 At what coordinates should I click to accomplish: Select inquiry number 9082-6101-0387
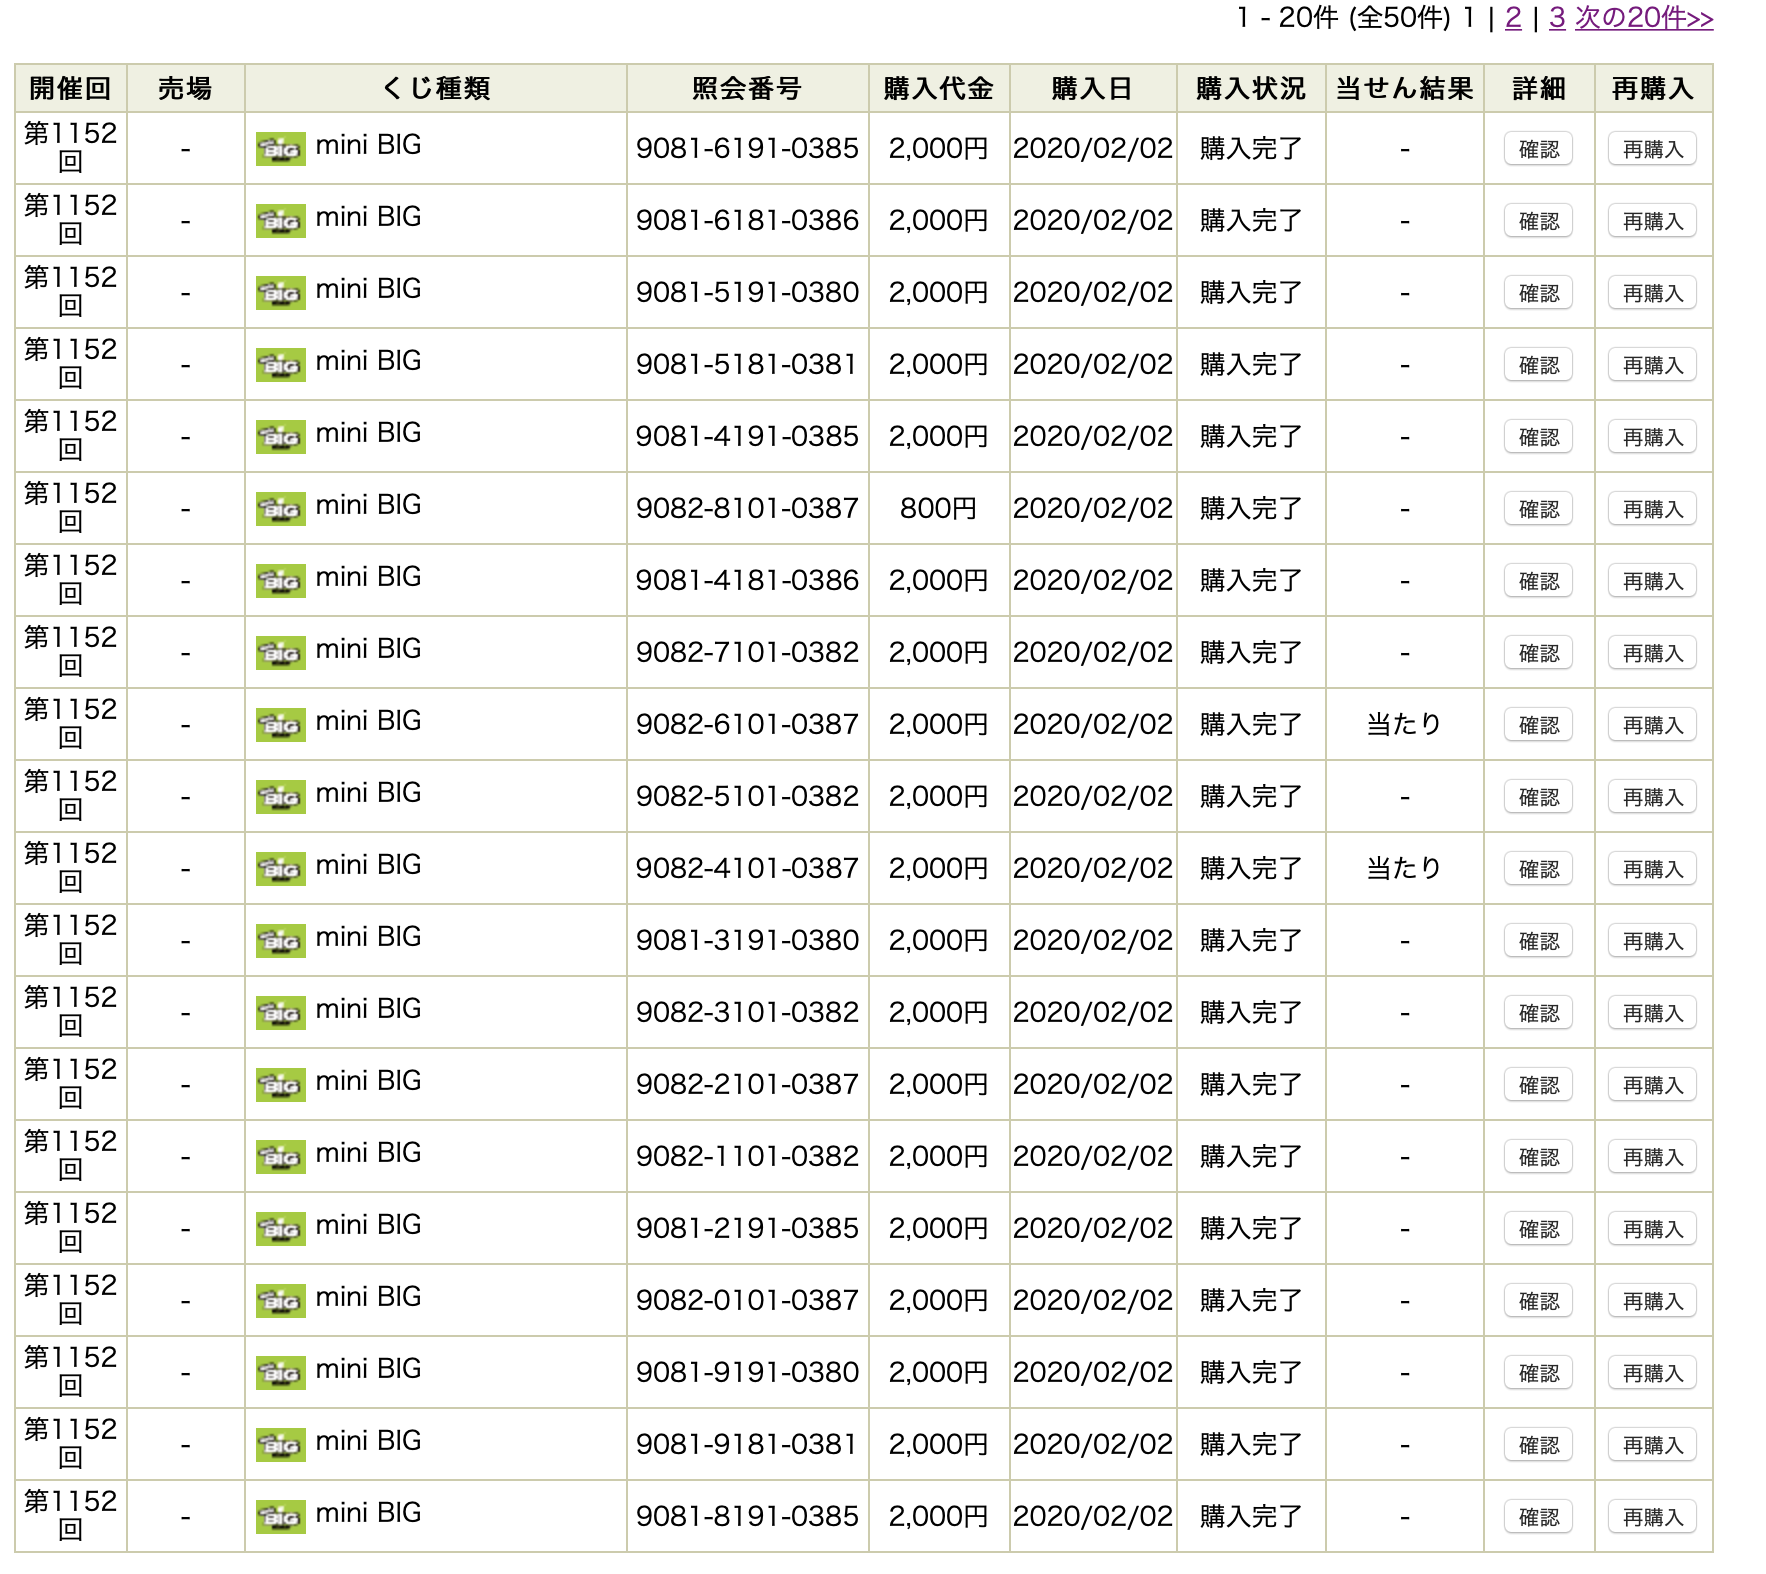(747, 724)
